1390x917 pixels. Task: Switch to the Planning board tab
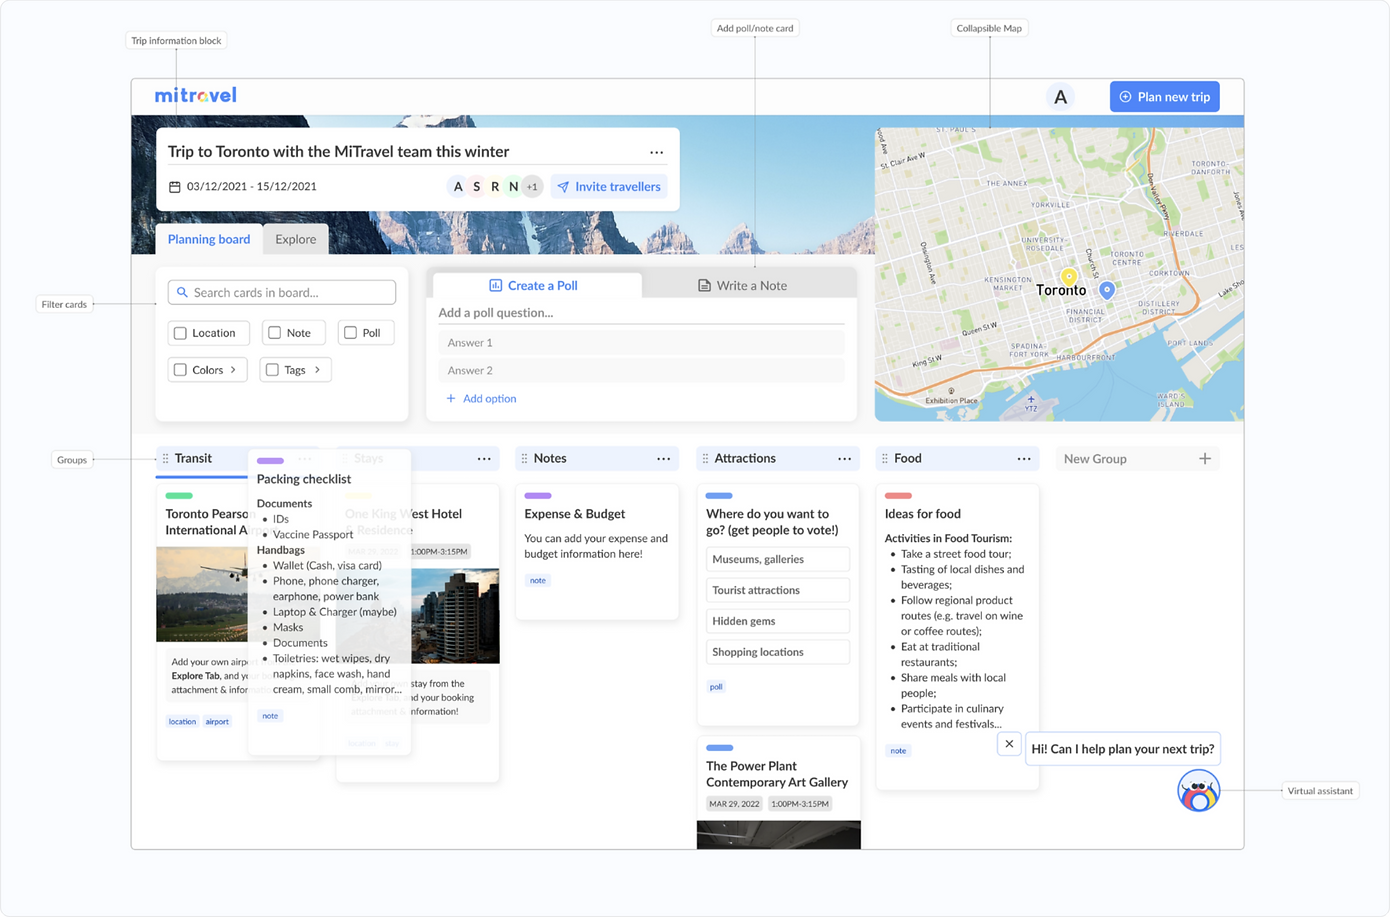coord(209,240)
